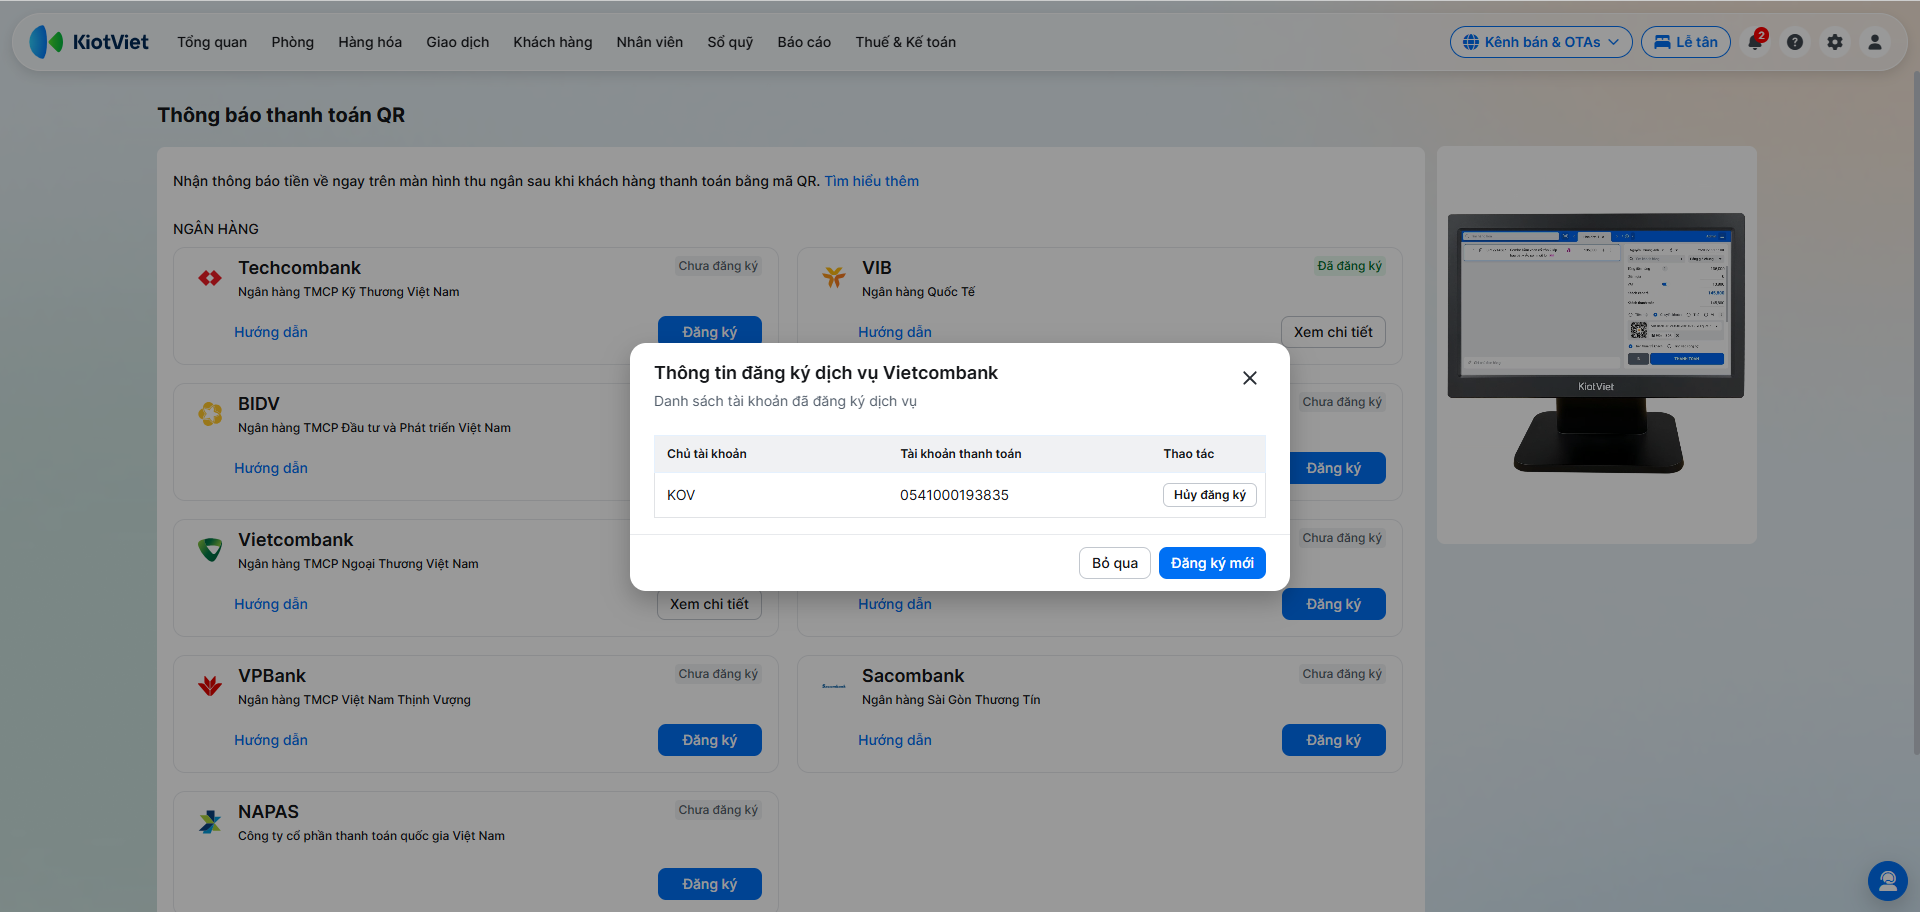This screenshot has width=1920, height=912.
Task: Click the VIB bank logo
Action: click(834, 277)
